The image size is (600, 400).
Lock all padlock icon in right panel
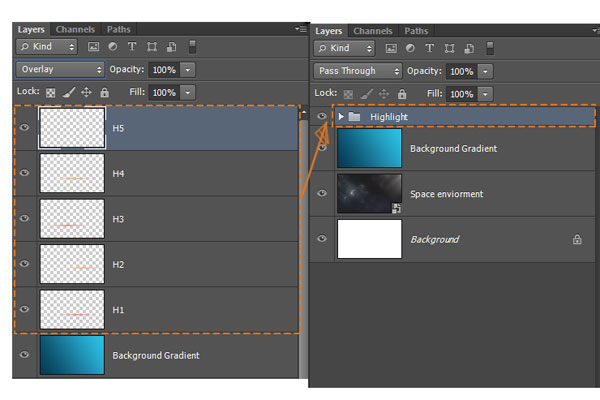(402, 94)
